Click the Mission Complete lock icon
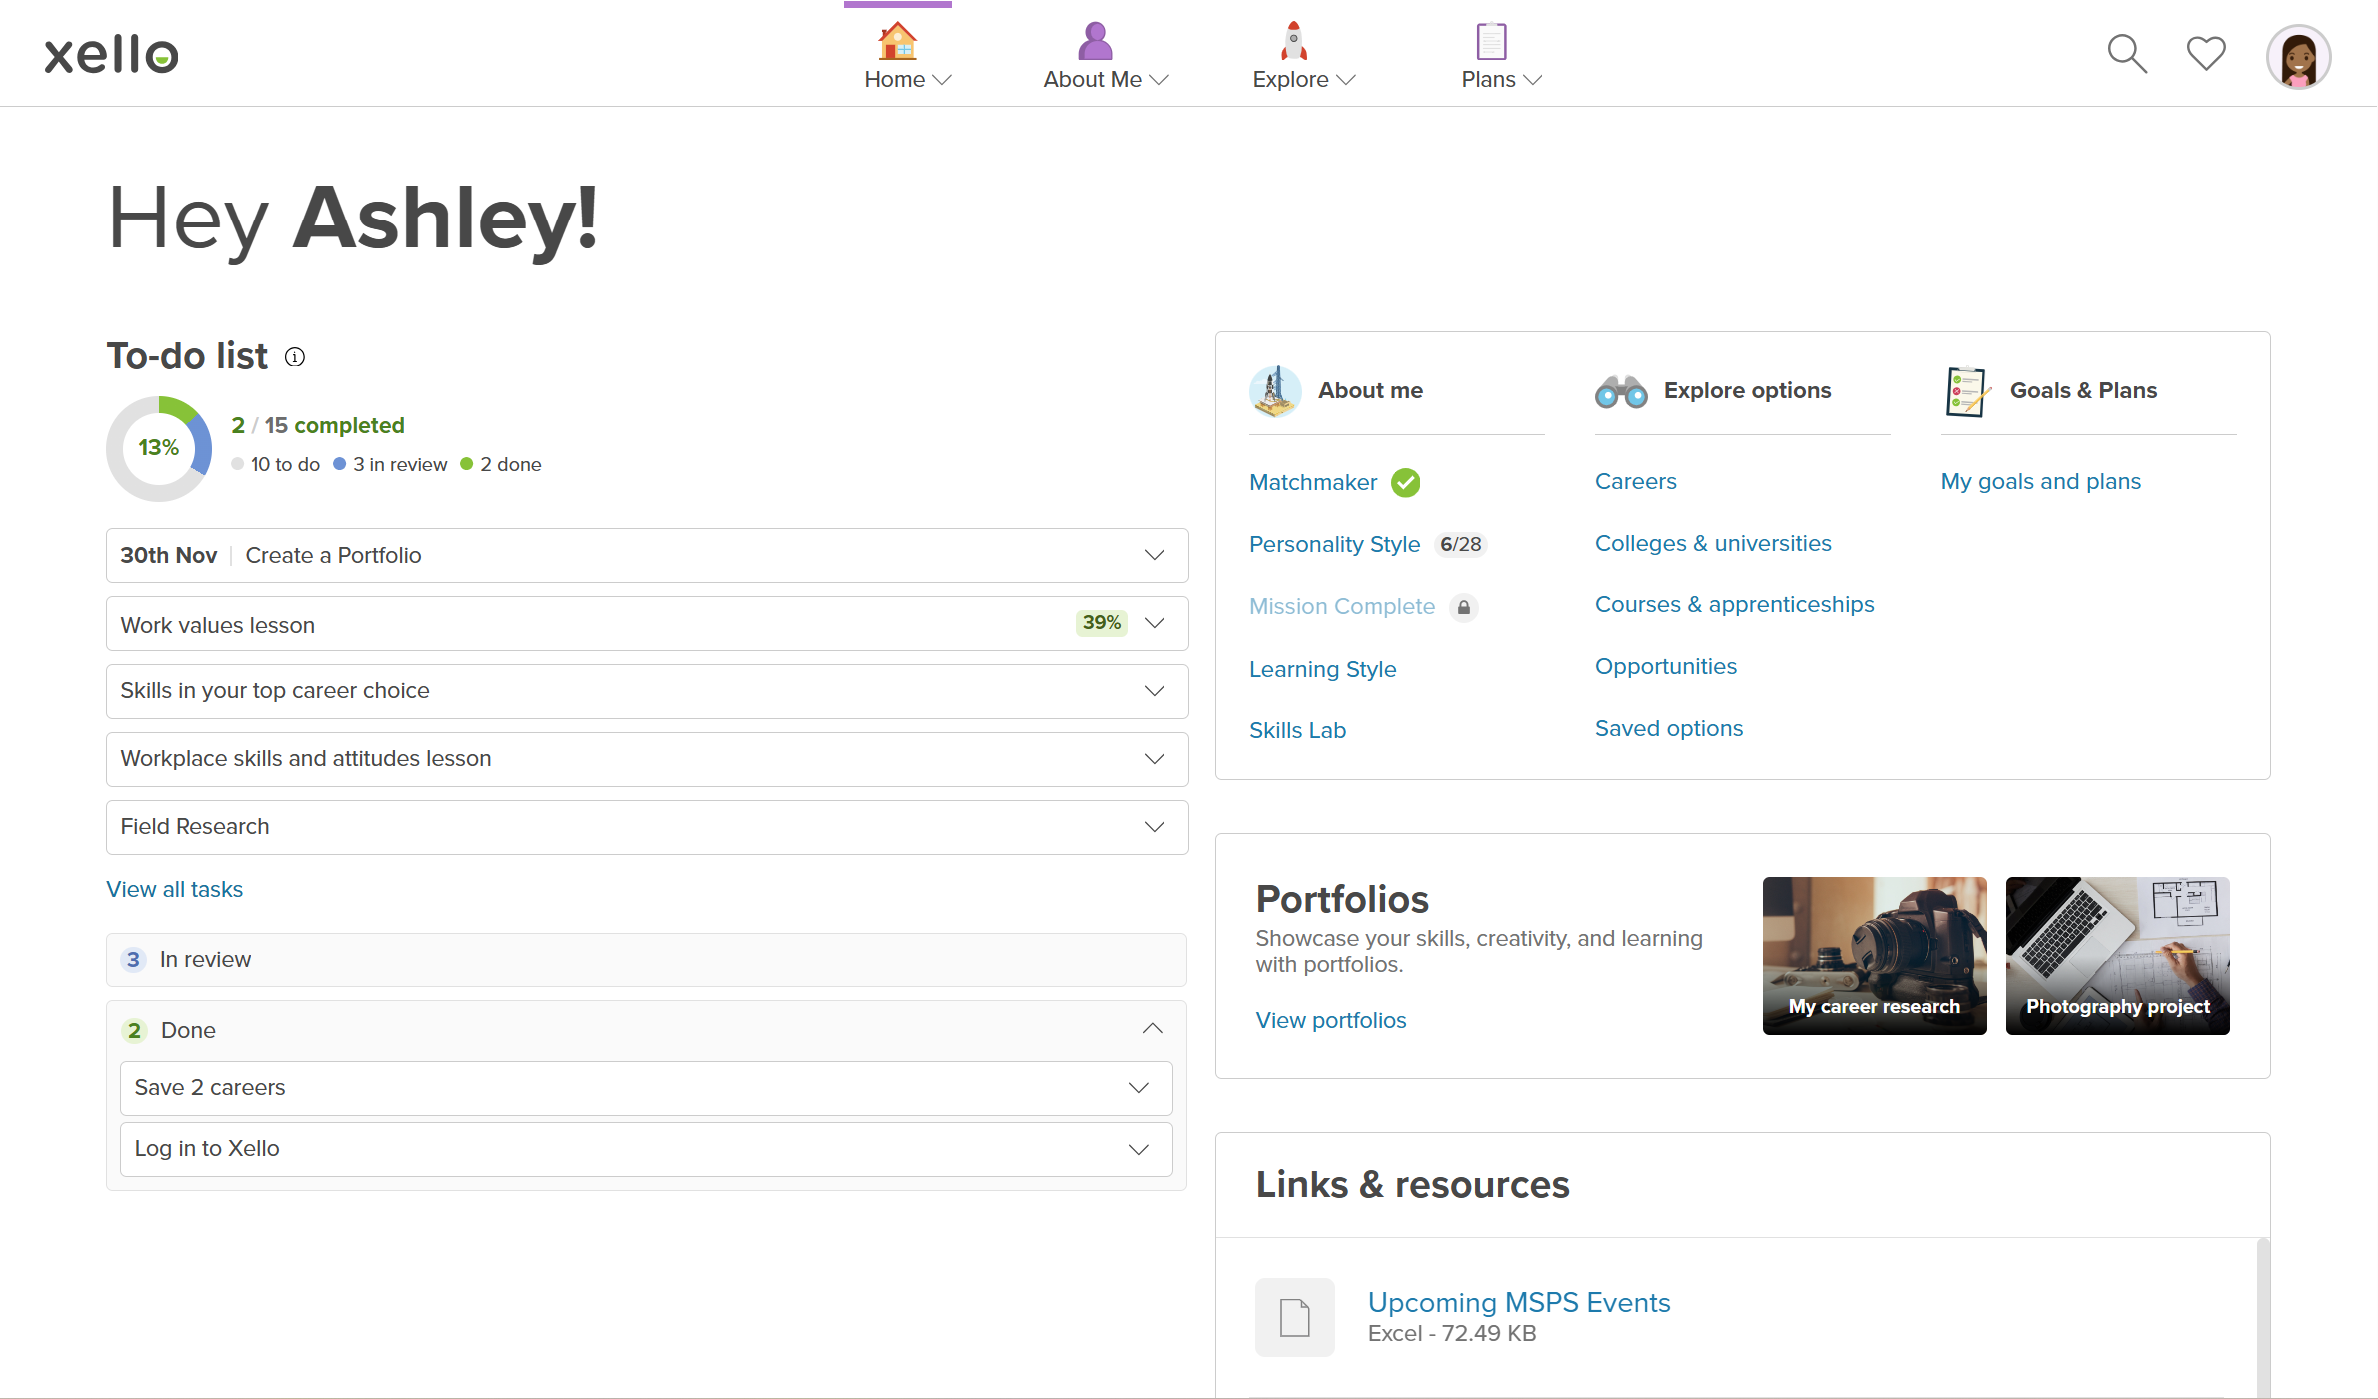2378x1399 pixels. (1463, 607)
